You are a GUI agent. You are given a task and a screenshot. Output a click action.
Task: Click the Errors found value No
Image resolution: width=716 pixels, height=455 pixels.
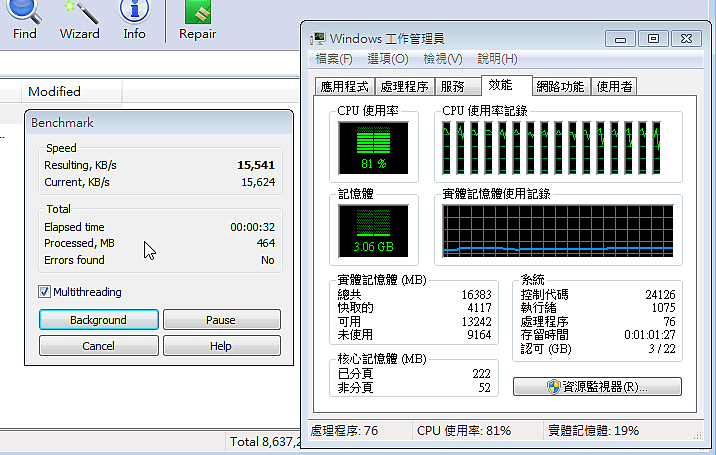268,260
